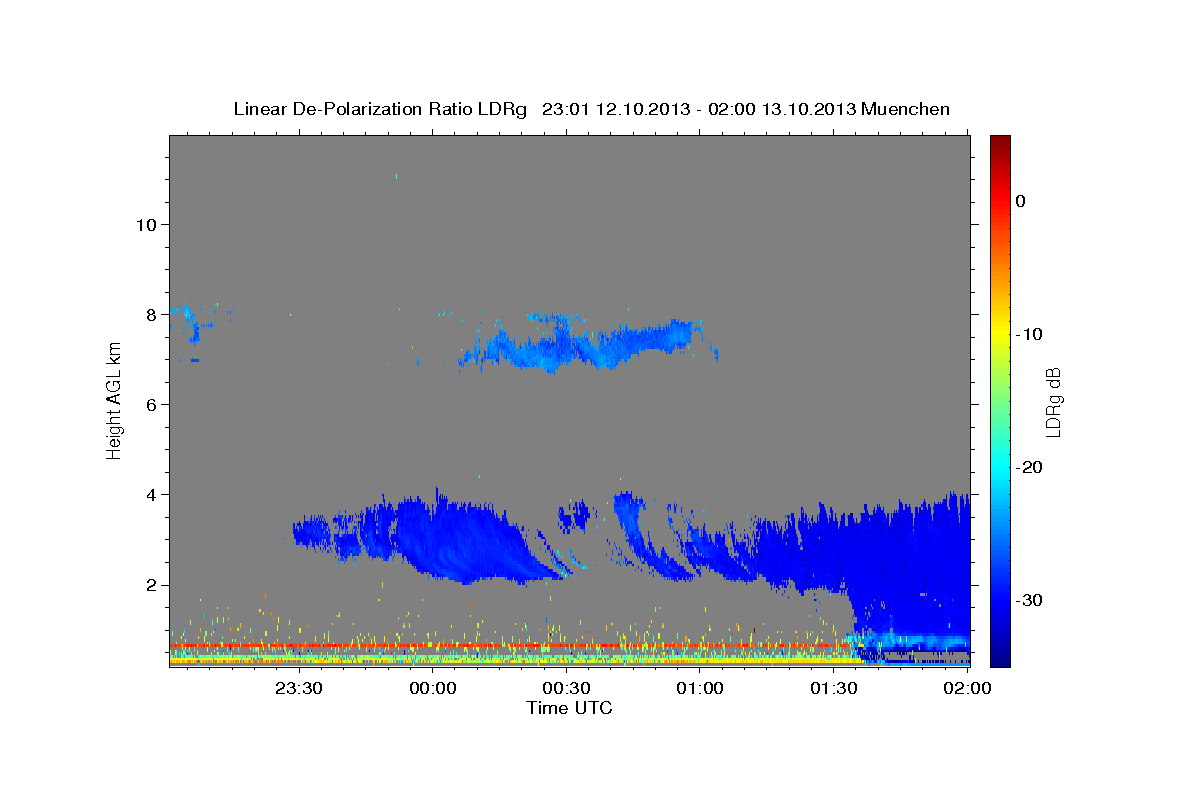1200x800 pixels.
Task: Click the colorbar value label '-30'
Action: click(x=1030, y=600)
